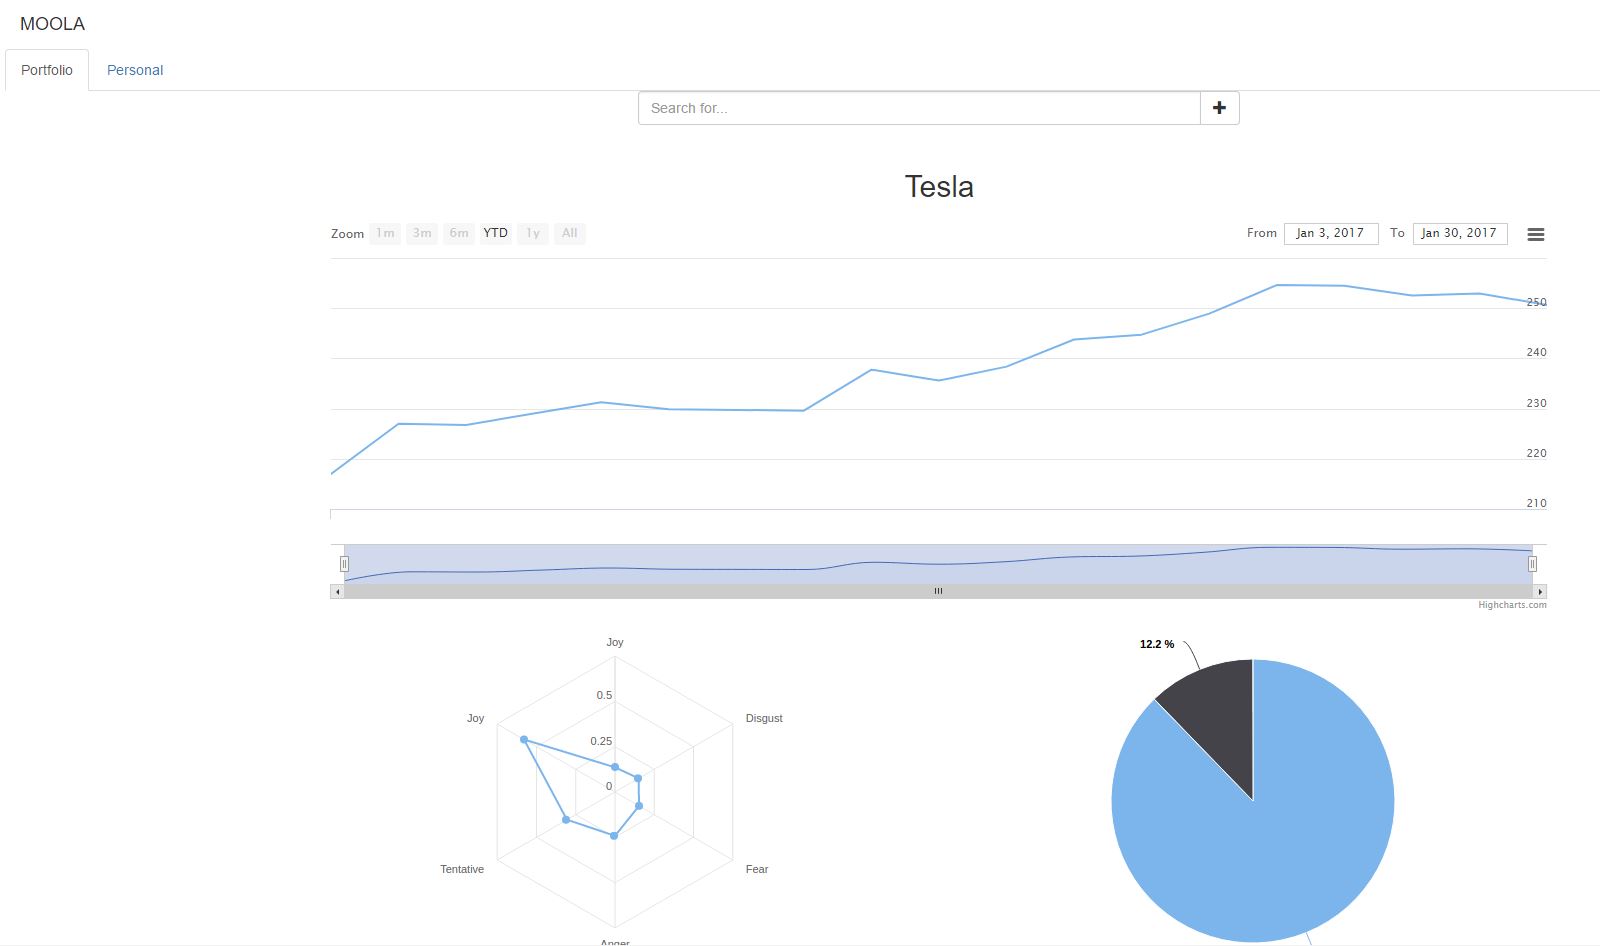Click the plus add icon button

pos(1219,108)
